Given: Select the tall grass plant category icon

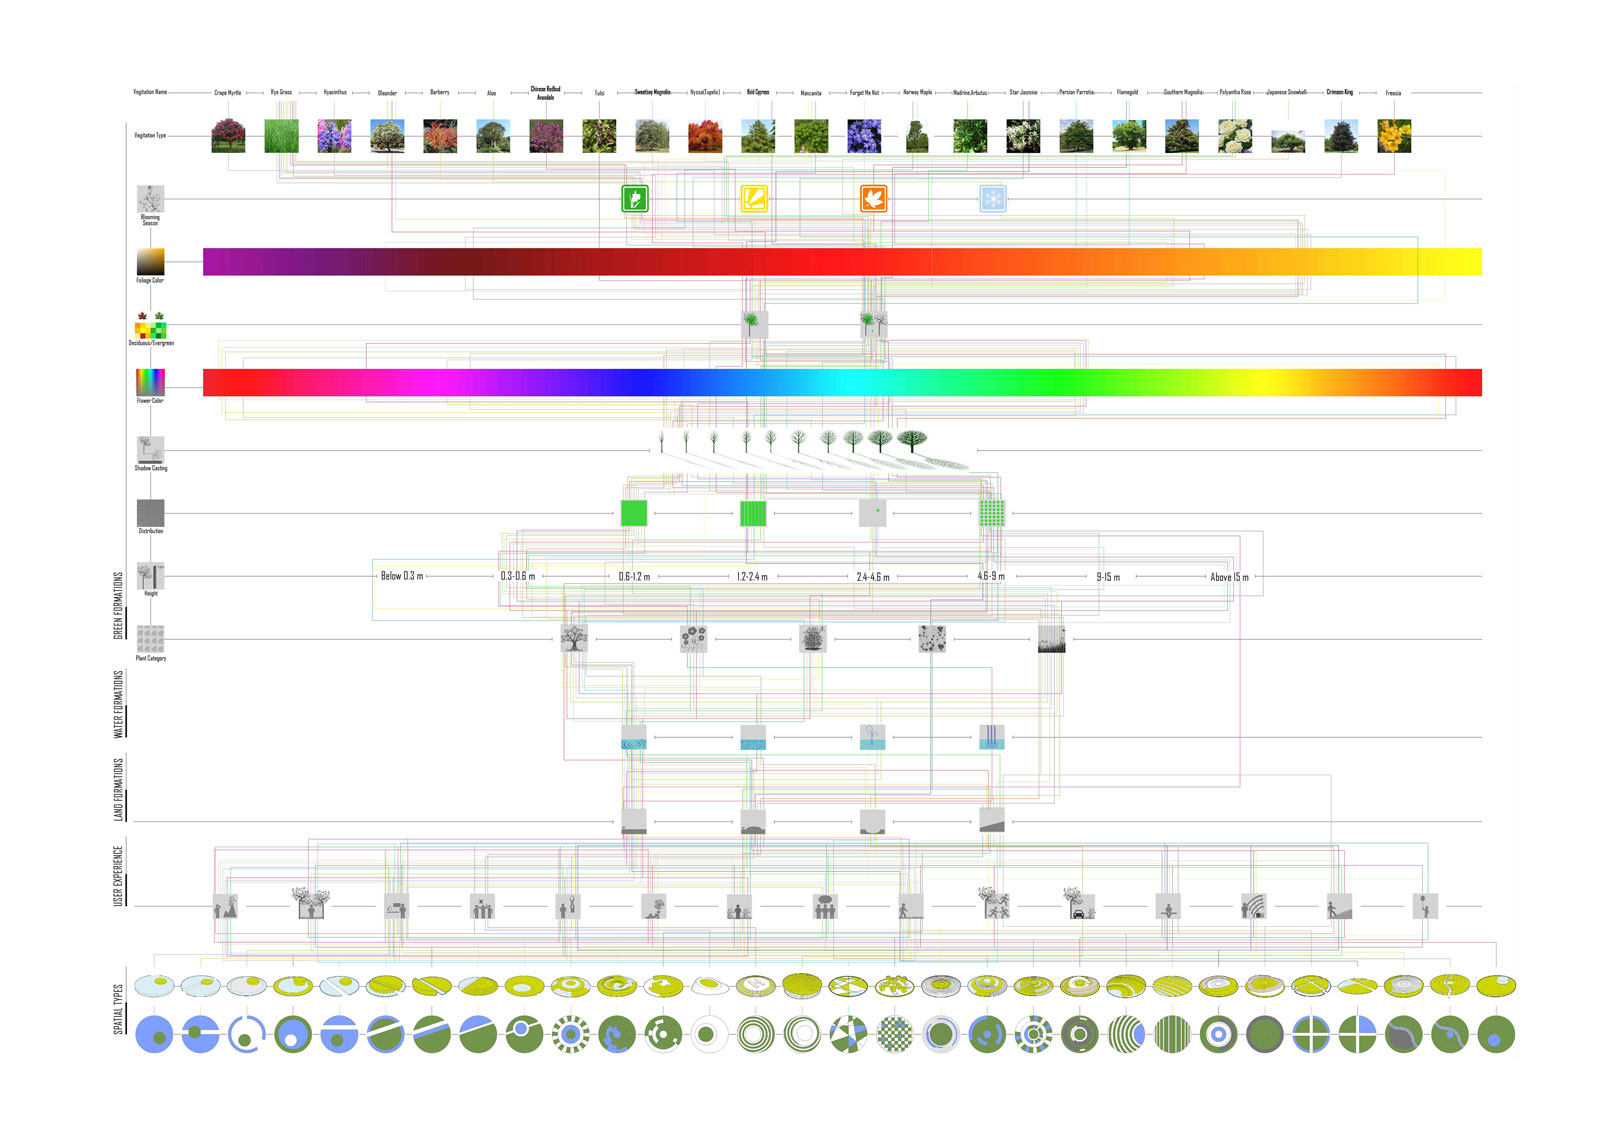Looking at the screenshot, I should pos(1051,639).
